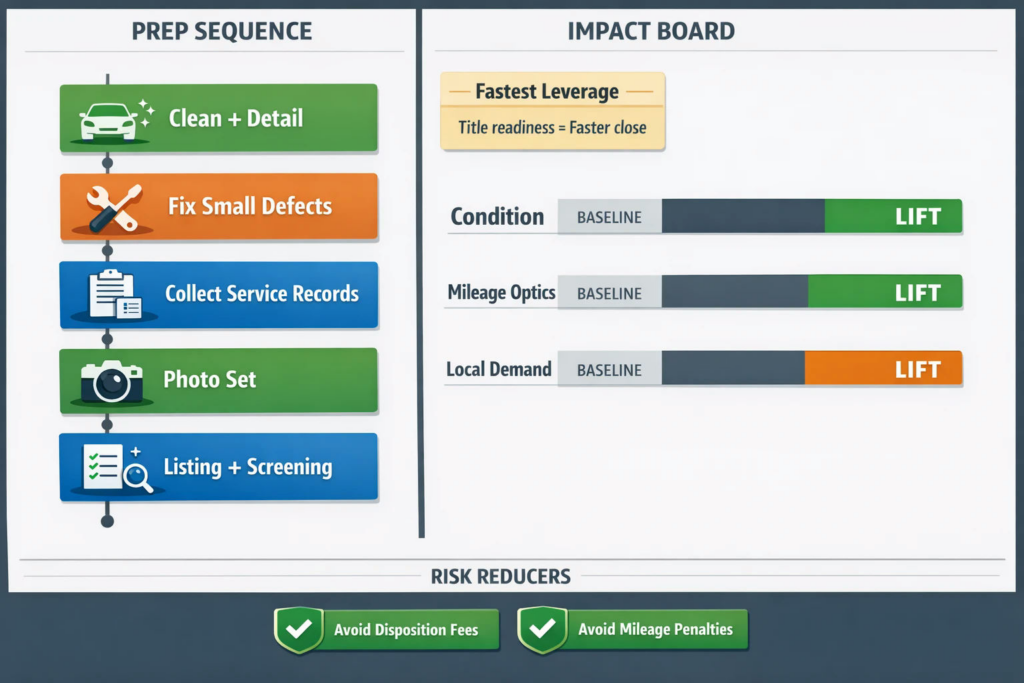Click the camera icon
The image size is (1024, 683).
tap(112, 381)
